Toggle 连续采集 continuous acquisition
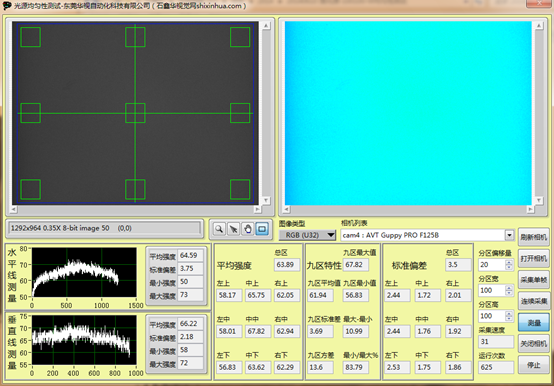Image resolution: width=554 pixels, height=386 pixels. tap(534, 301)
